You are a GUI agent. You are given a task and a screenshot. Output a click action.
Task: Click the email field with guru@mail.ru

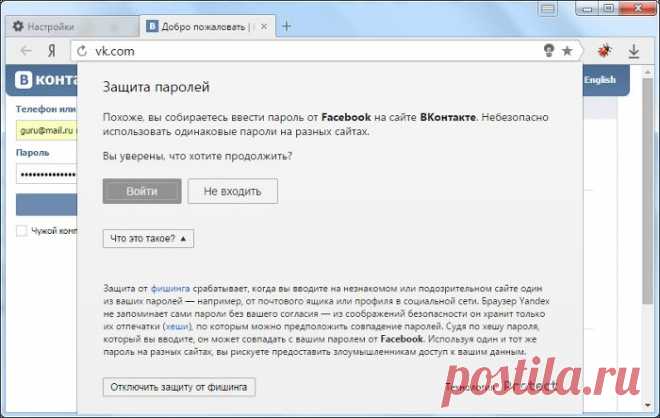[46, 130]
